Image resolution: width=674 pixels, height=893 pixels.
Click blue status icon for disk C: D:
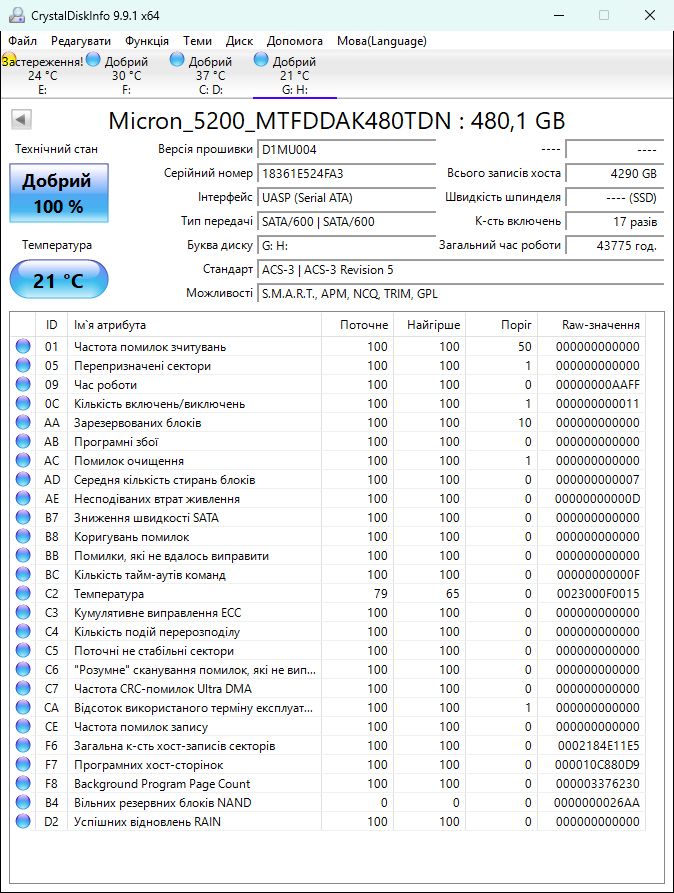tap(177, 59)
